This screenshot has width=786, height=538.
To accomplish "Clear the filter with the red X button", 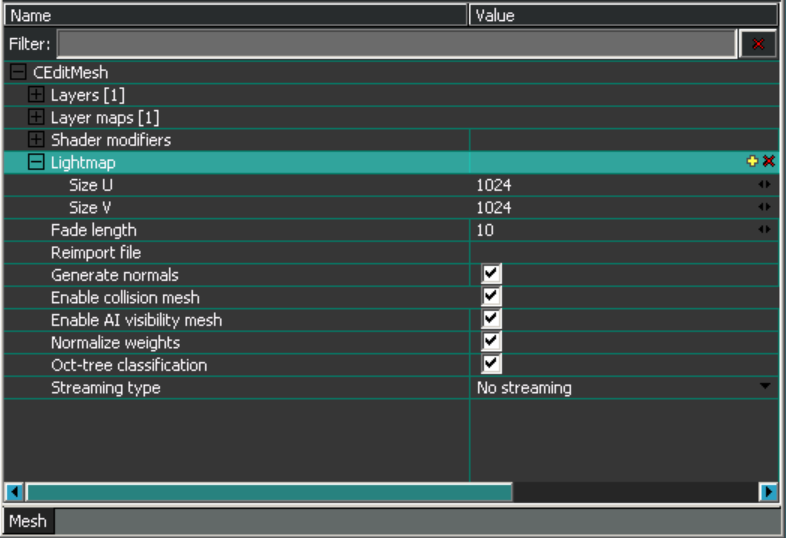I will click(x=758, y=44).
